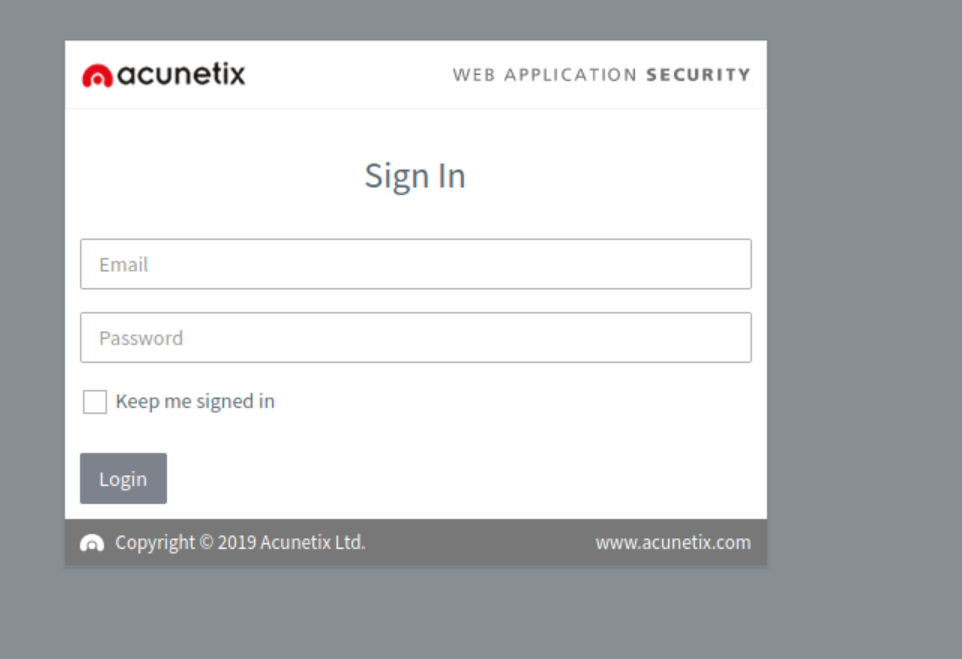Click gray background right of sign-in card
Screen dimensions: 962x659
(x=865, y=300)
